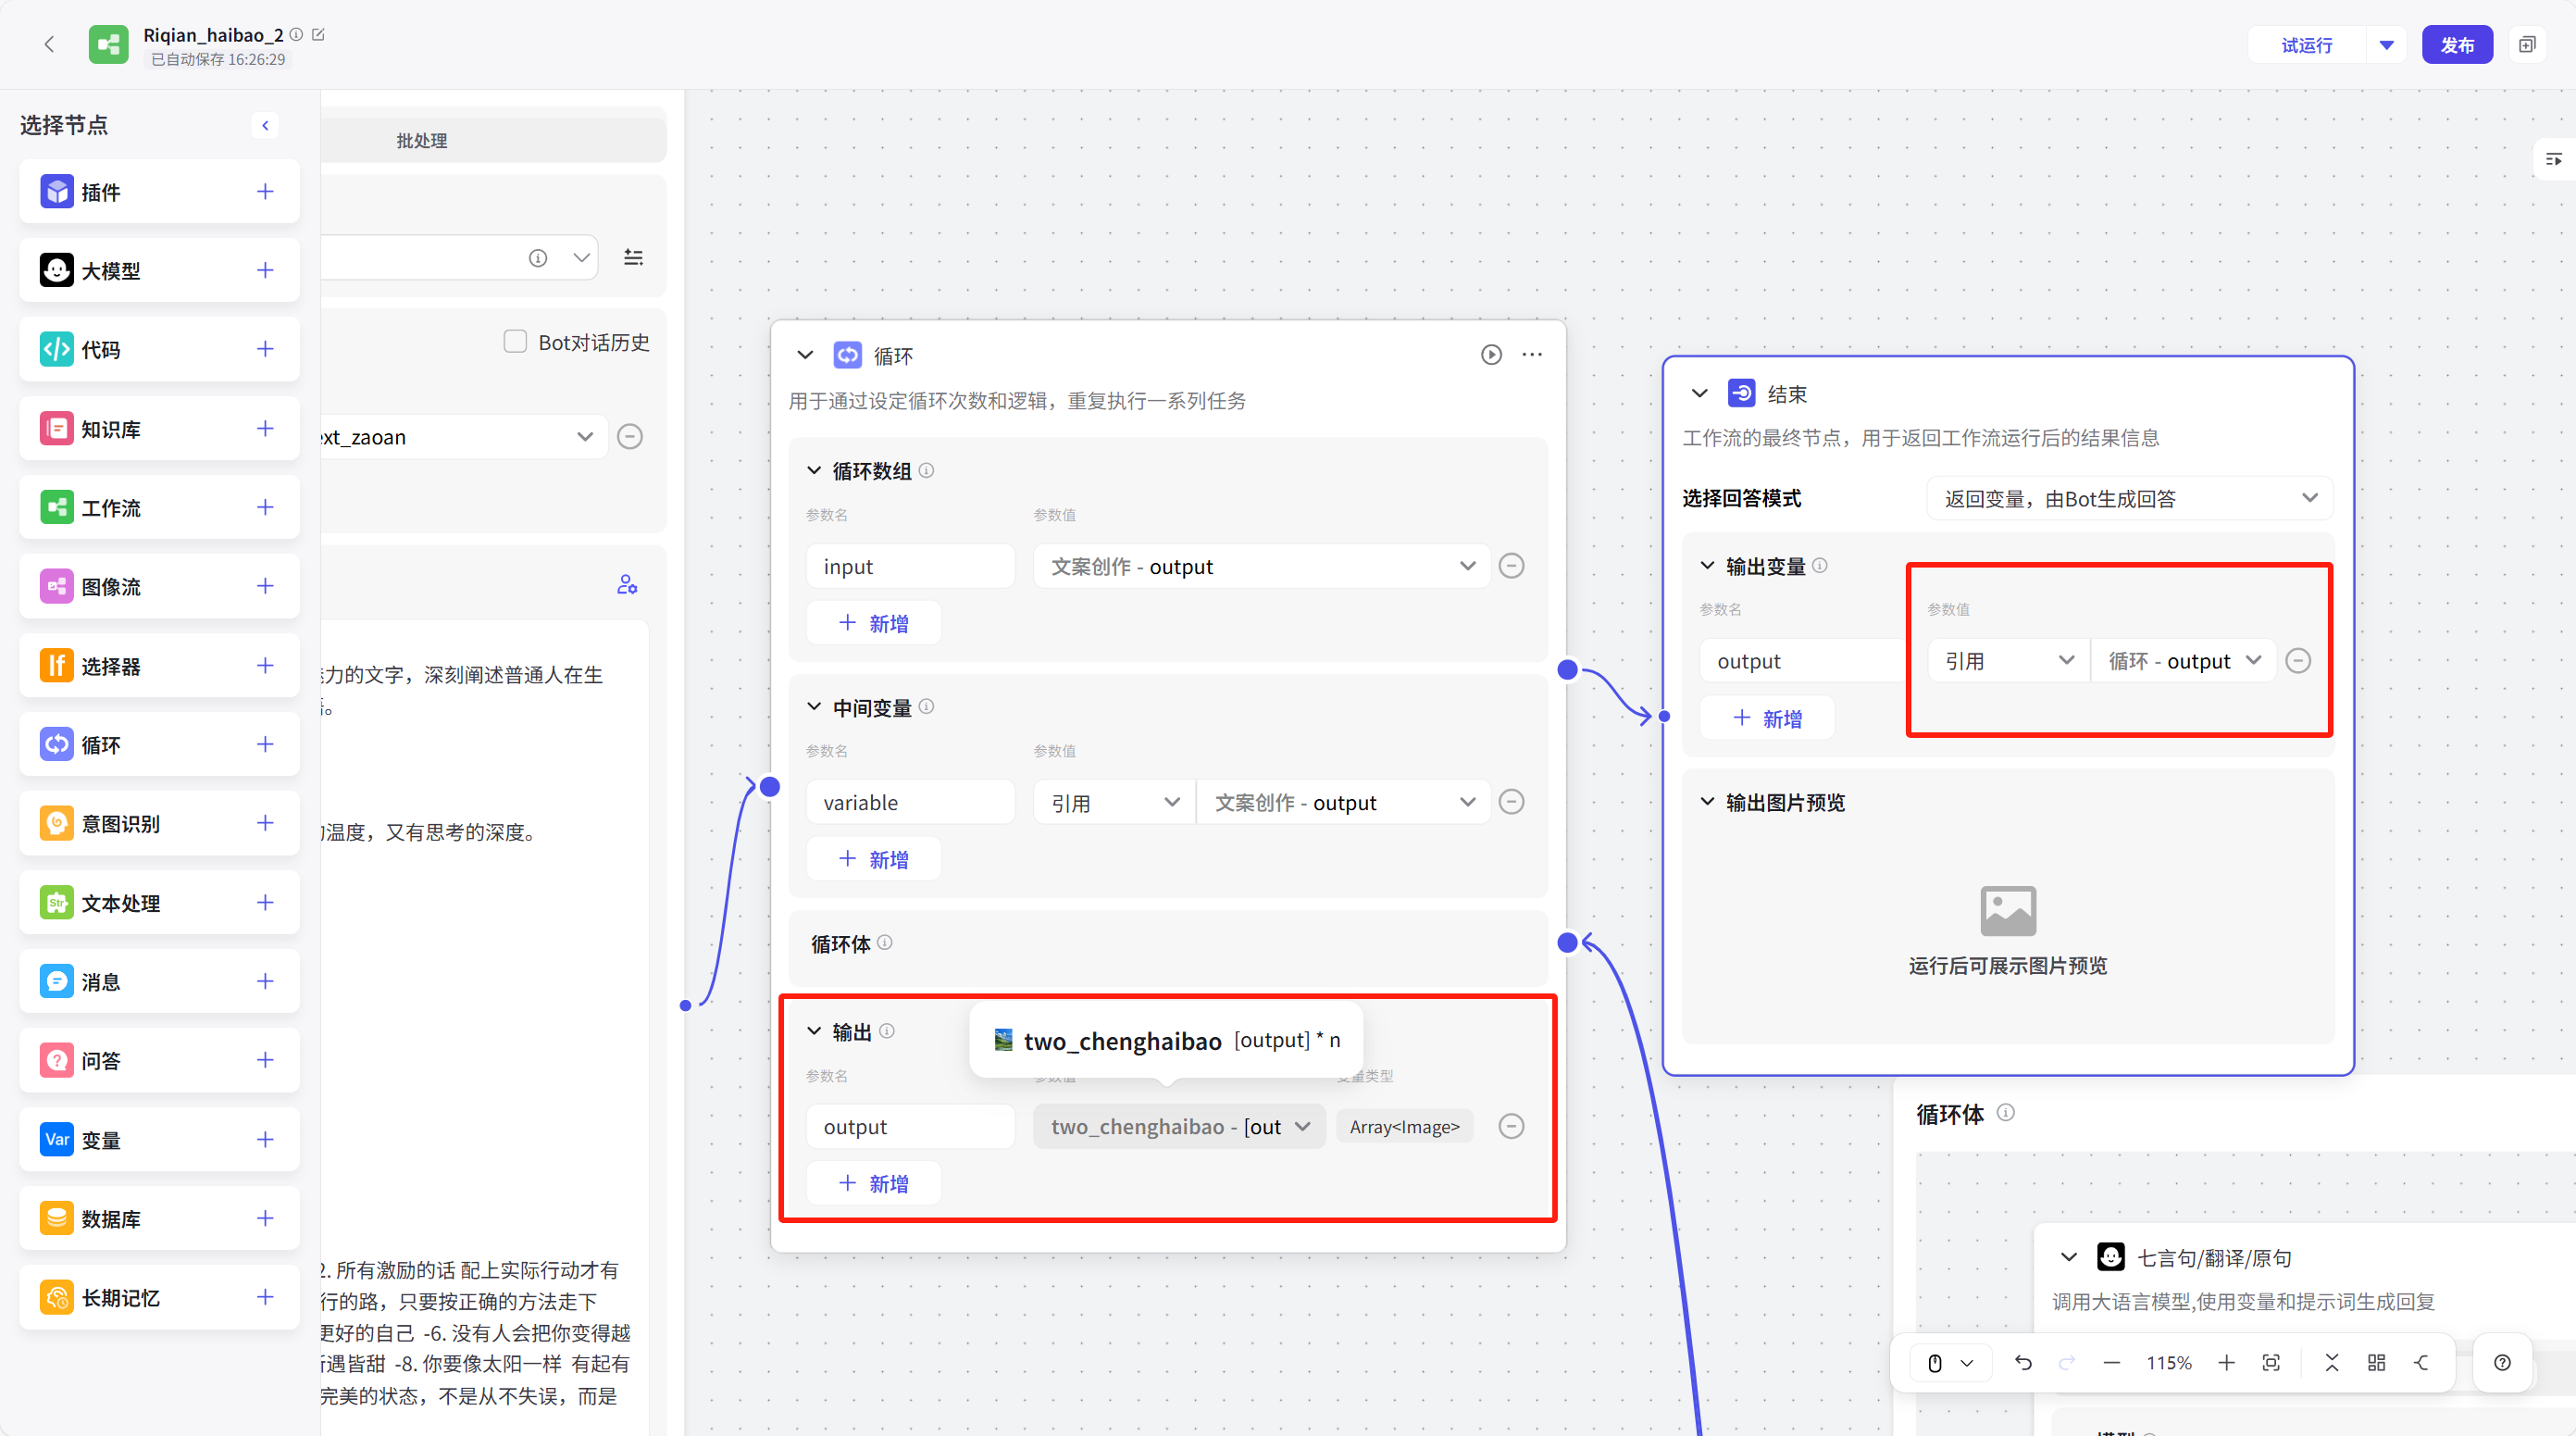Open the 循环数组 input value dropdown
Viewport: 2576px width, 1436px height.
click(x=1262, y=566)
